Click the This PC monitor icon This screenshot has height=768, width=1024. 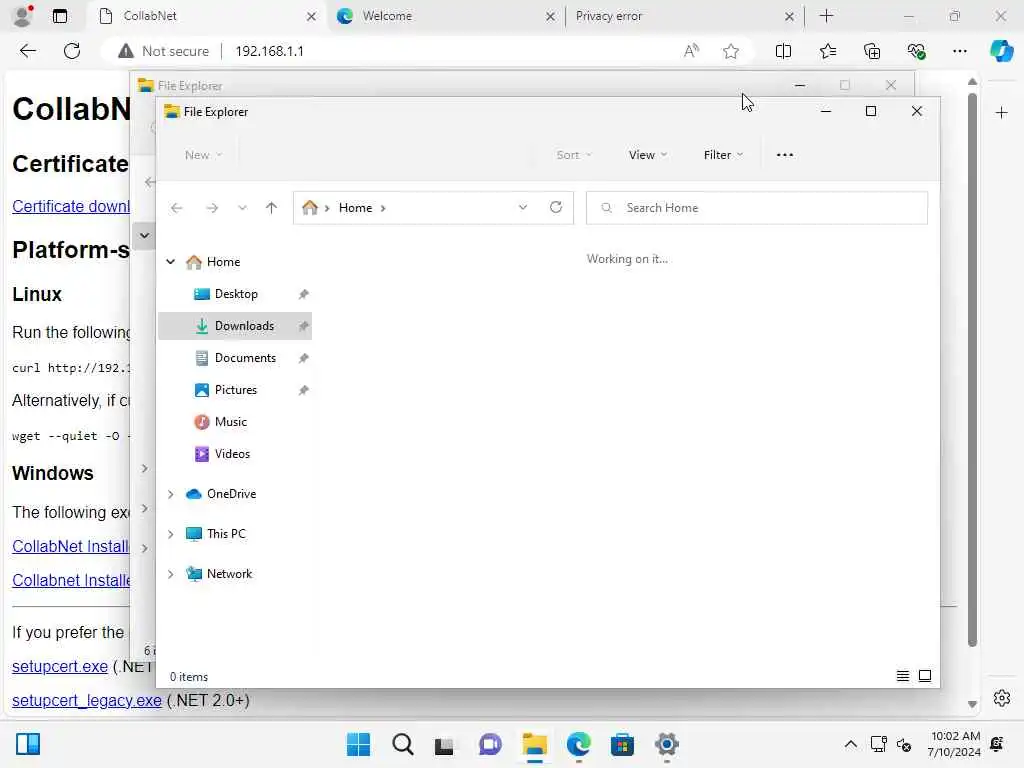194,534
